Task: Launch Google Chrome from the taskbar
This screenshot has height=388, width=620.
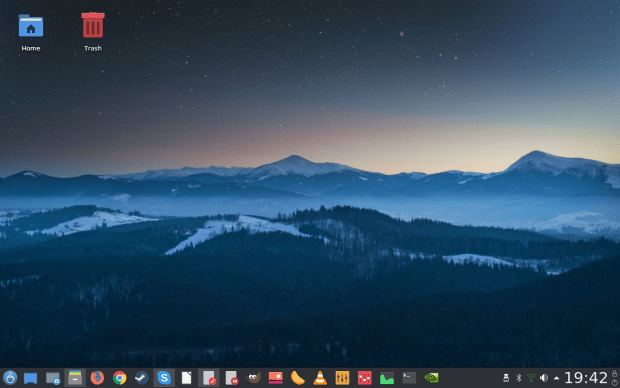Action: click(x=119, y=378)
